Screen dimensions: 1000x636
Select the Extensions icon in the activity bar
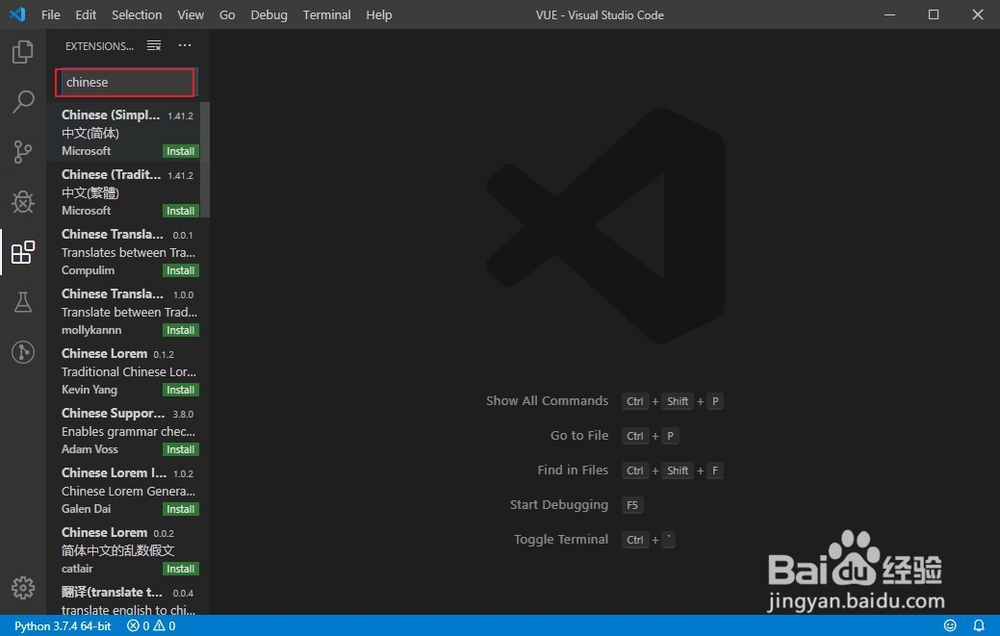coord(23,252)
